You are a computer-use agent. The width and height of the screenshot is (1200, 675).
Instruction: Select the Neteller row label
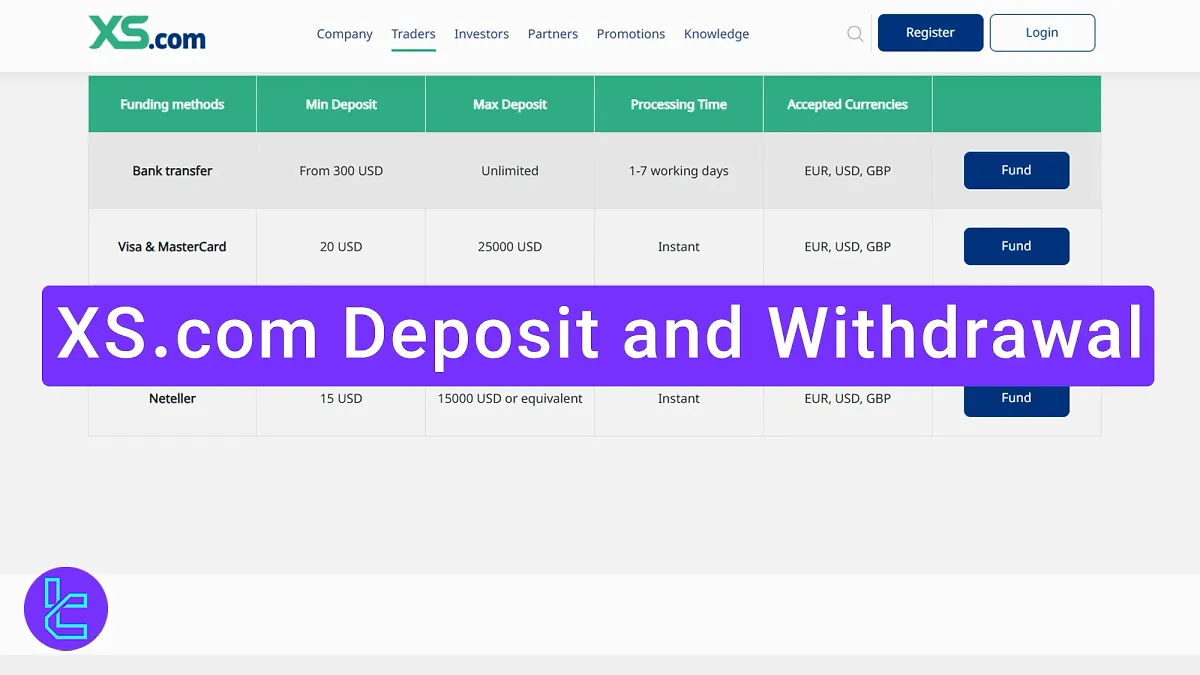[171, 397]
